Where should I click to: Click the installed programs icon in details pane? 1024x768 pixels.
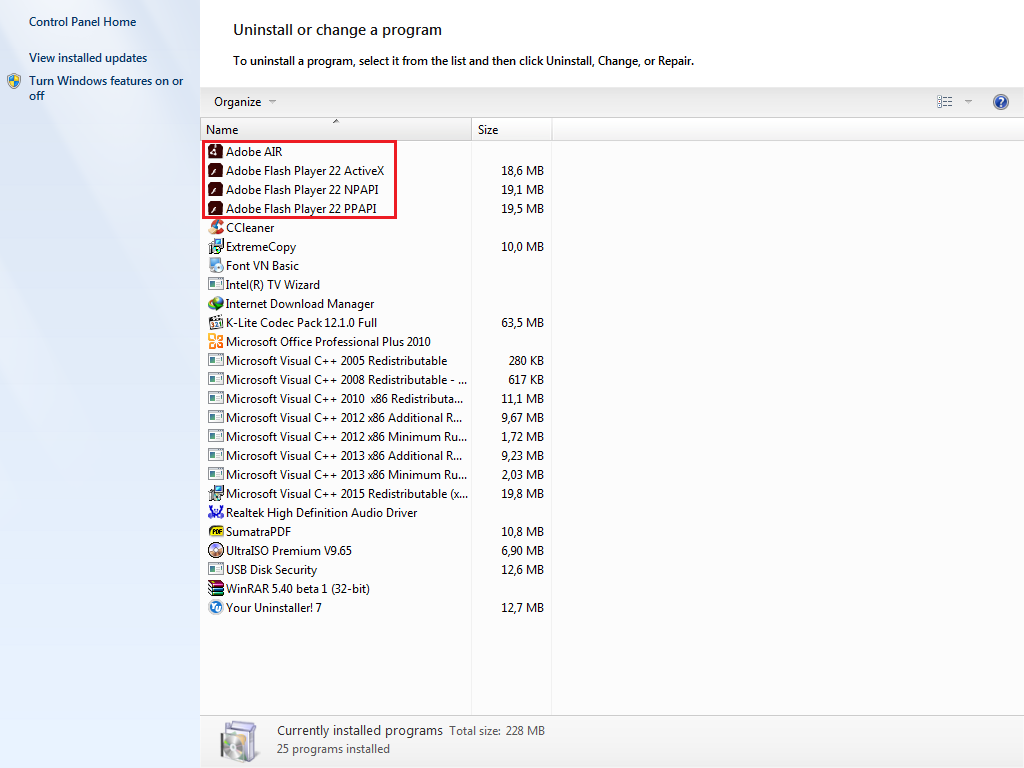239,741
